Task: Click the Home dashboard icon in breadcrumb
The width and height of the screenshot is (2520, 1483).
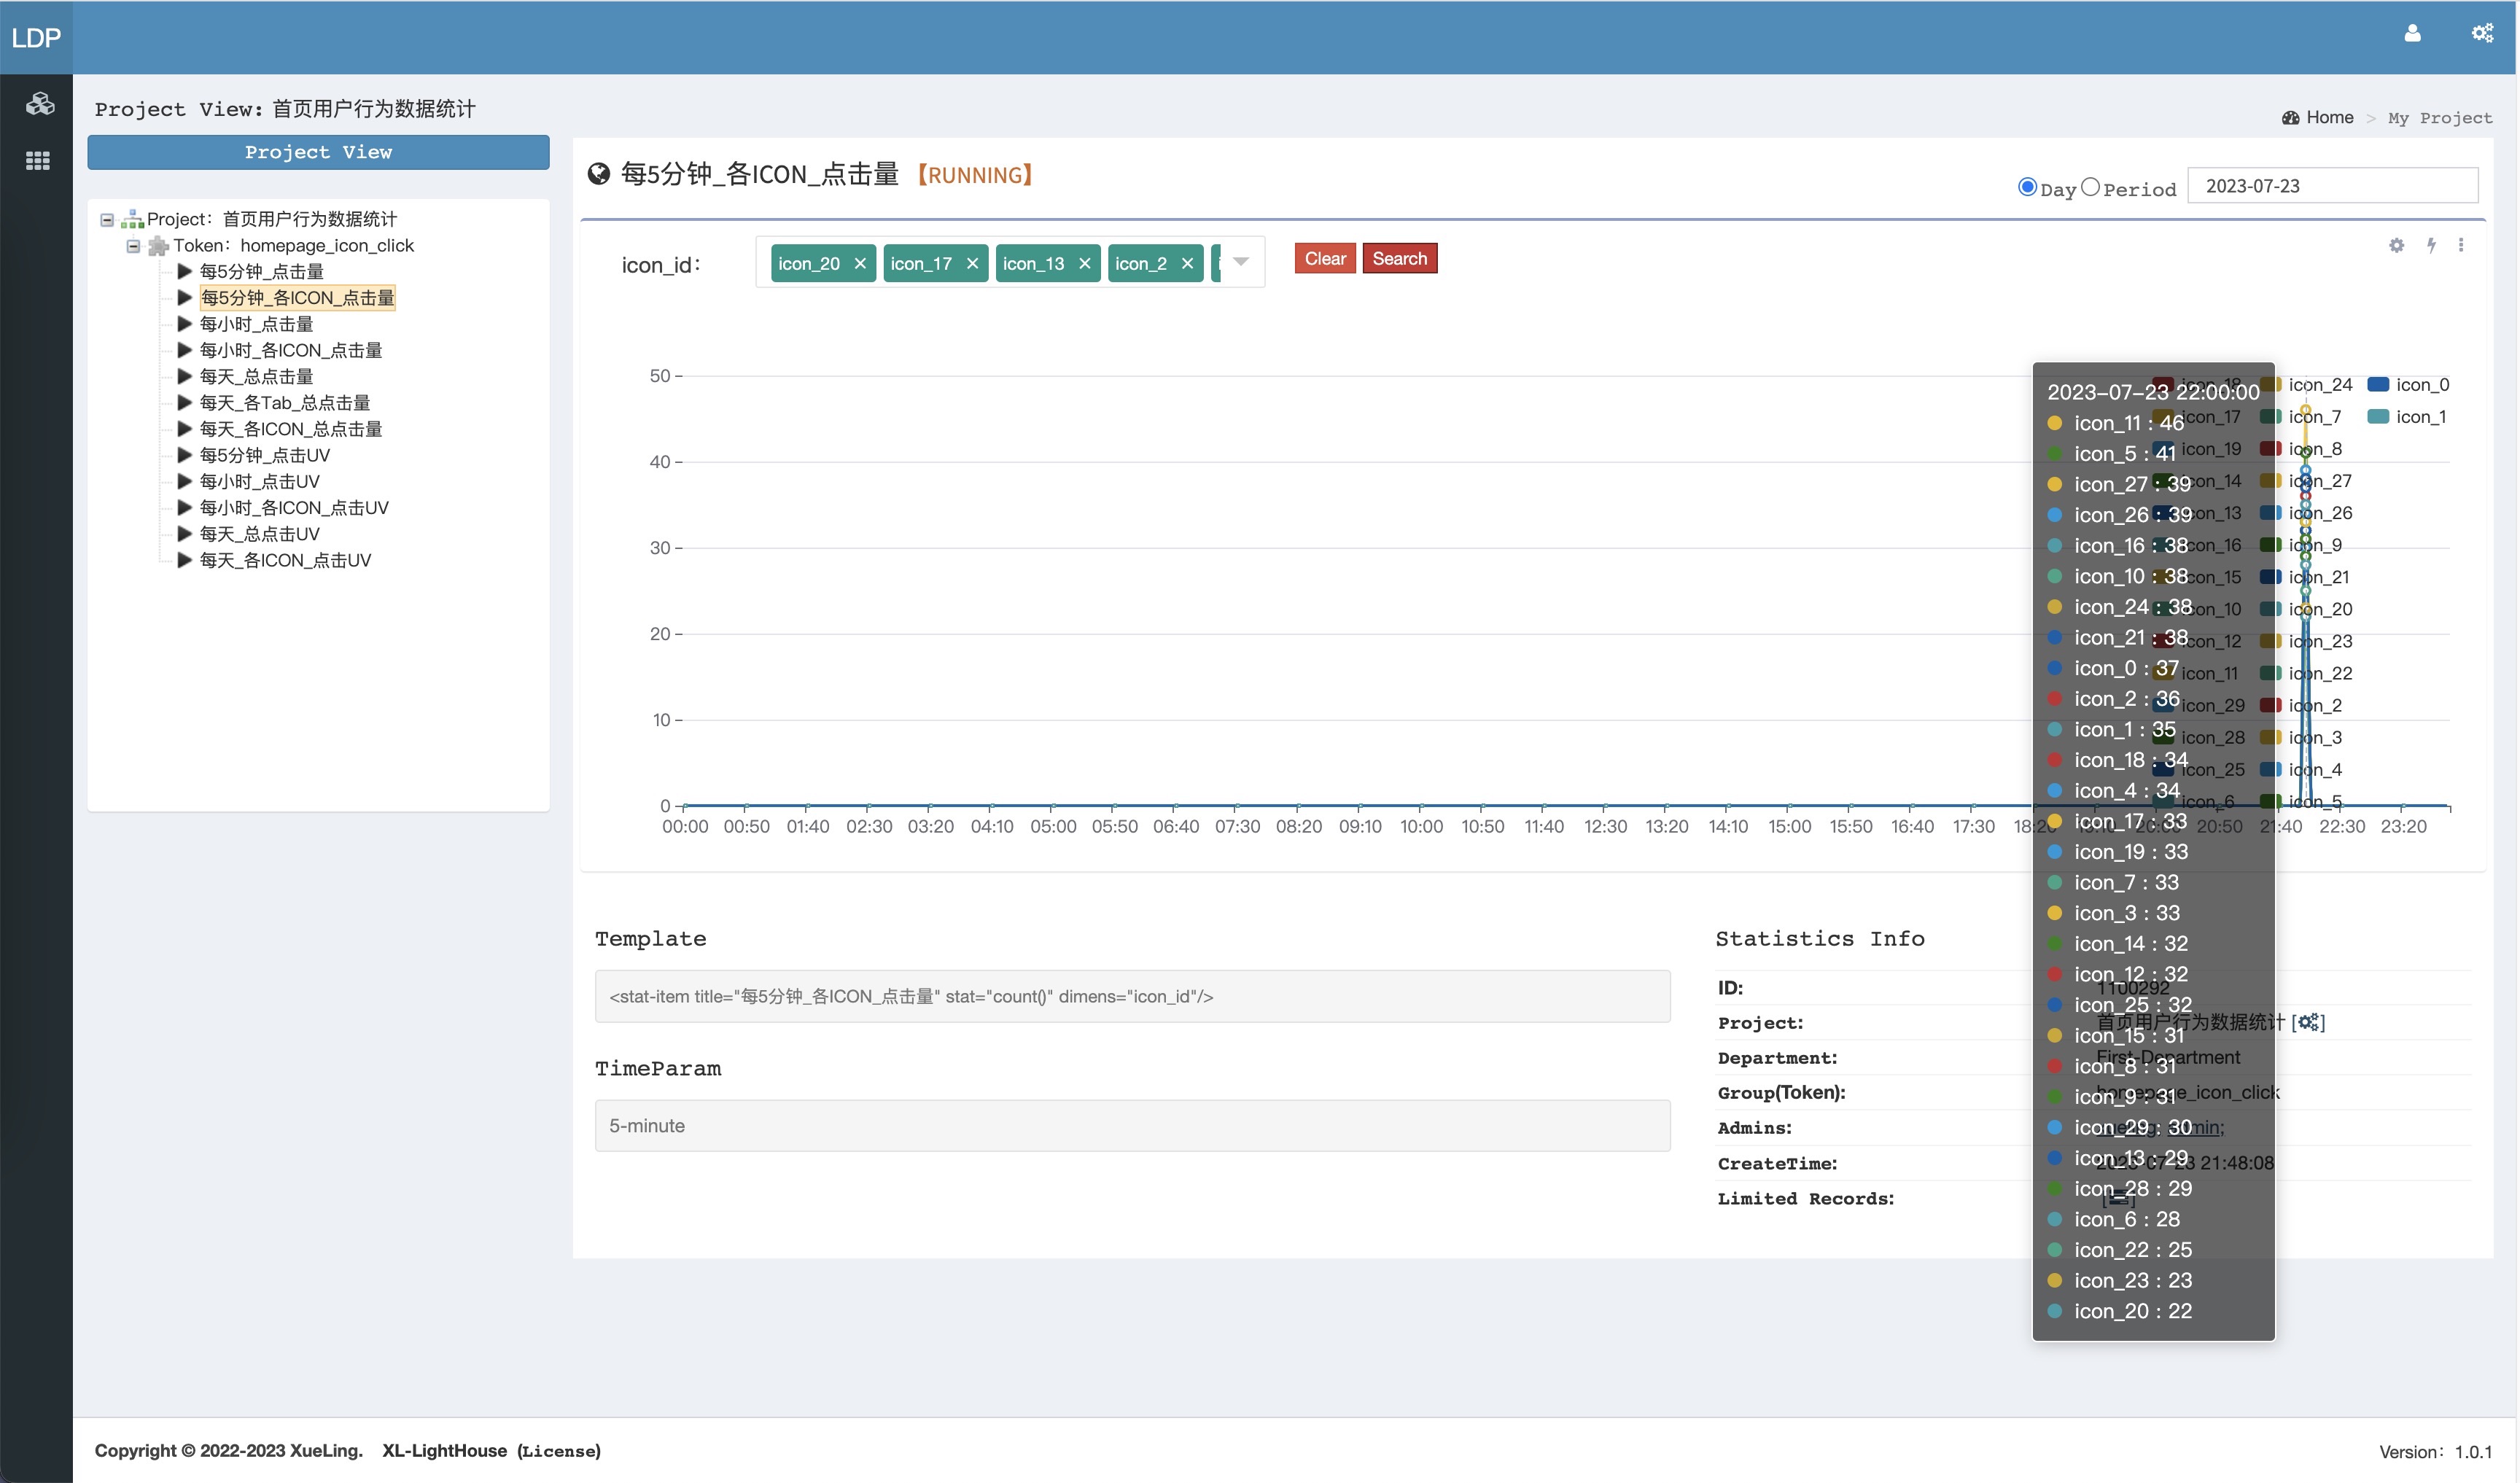Action: [2290, 118]
